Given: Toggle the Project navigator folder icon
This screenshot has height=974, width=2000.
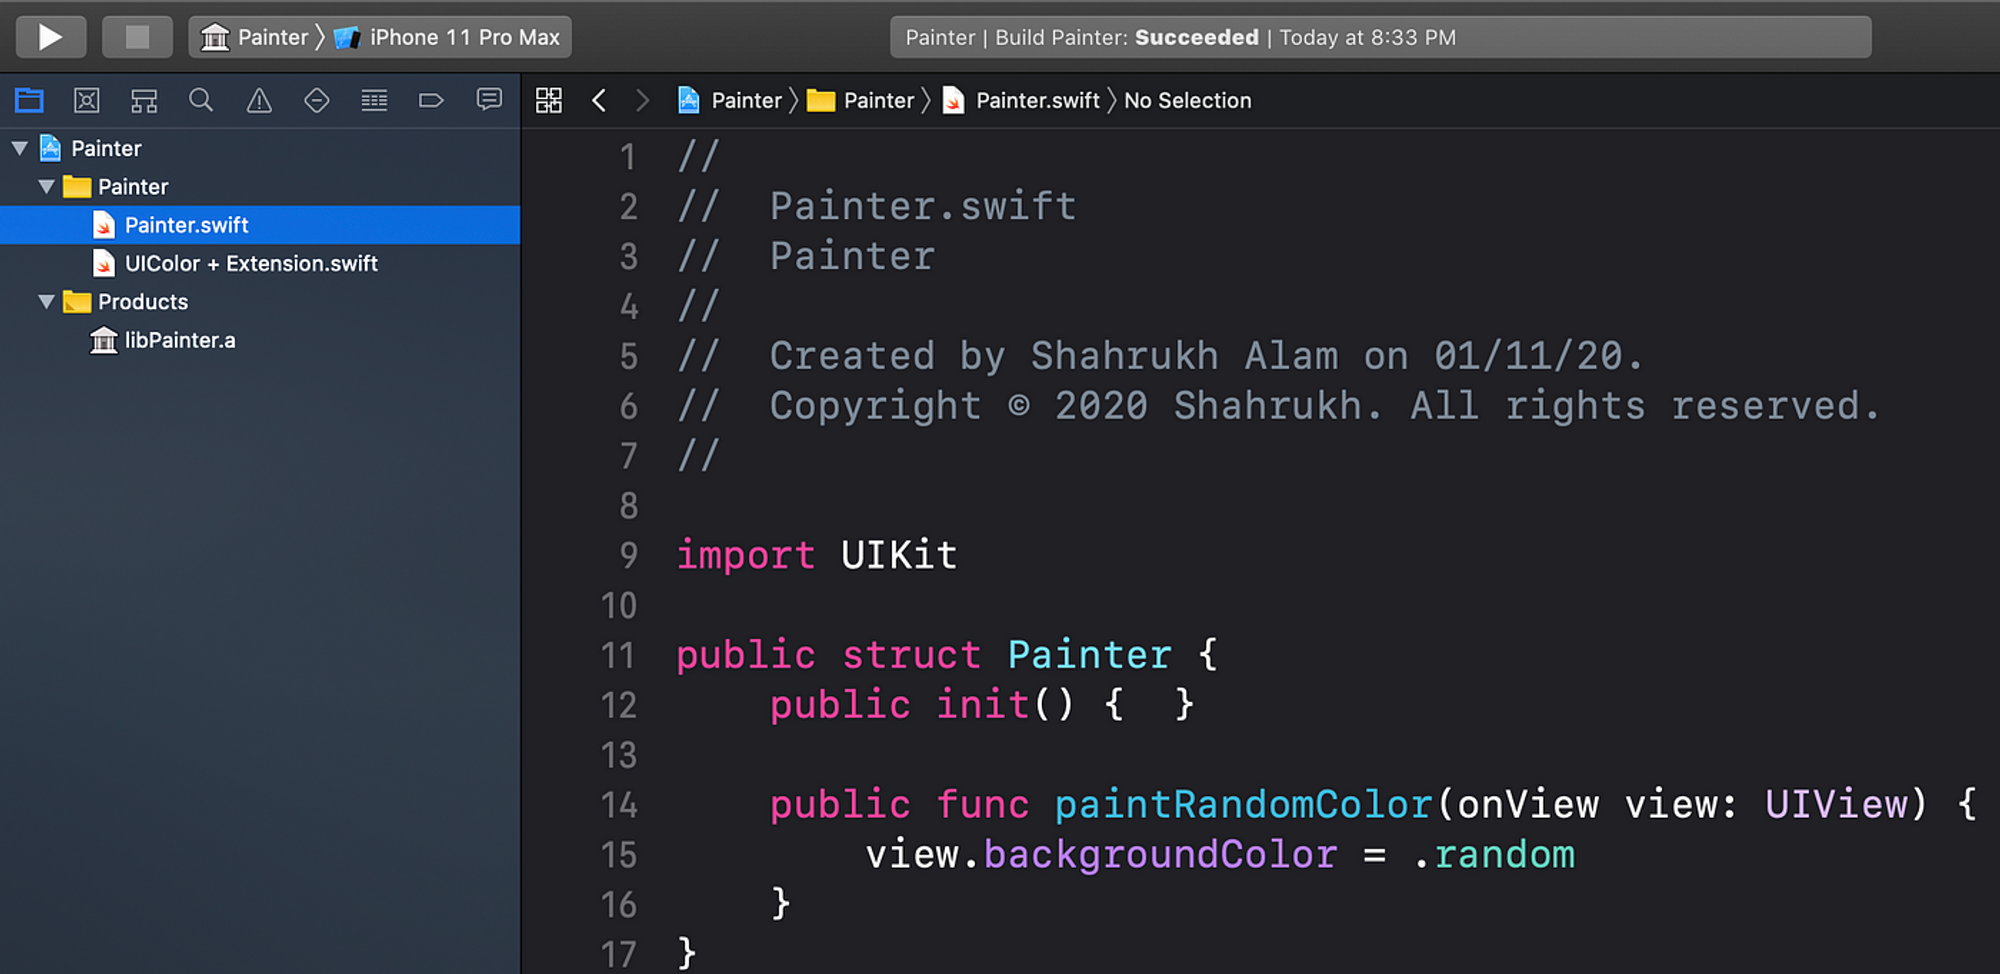Looking at the screenshot, I should tap(29, 100).
